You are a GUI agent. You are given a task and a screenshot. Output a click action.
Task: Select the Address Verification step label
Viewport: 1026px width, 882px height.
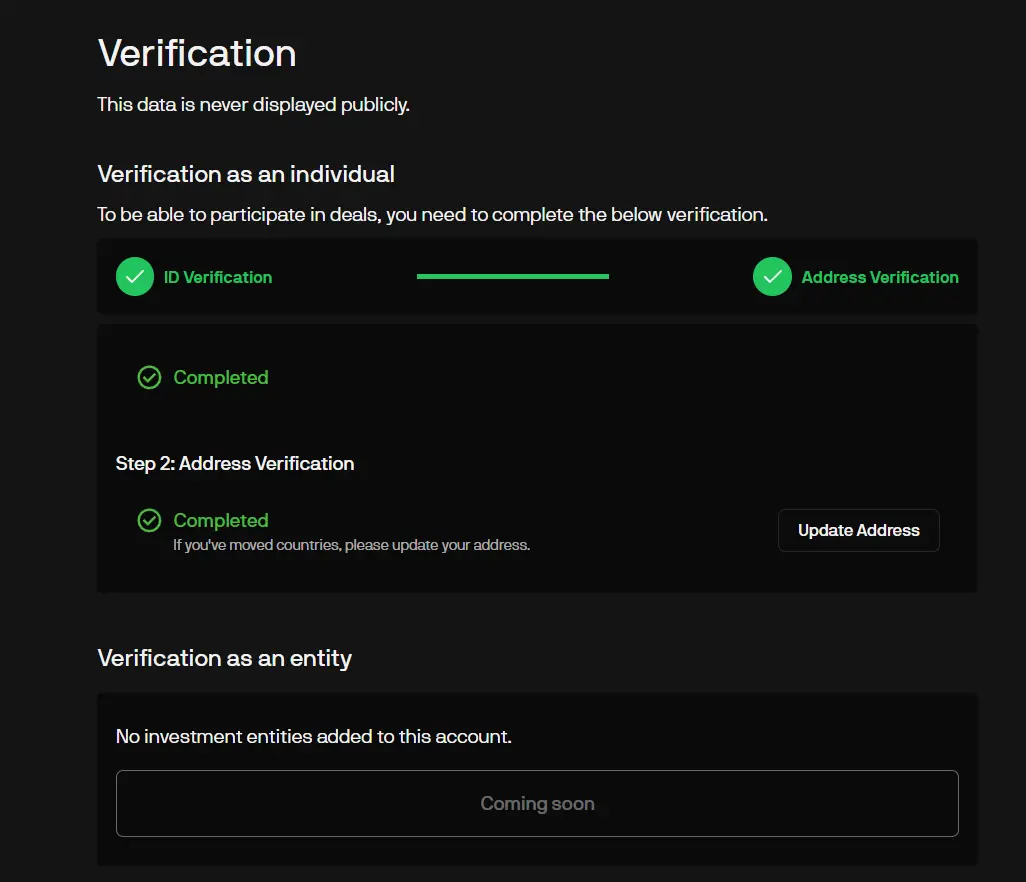click(x=880, y=277)
